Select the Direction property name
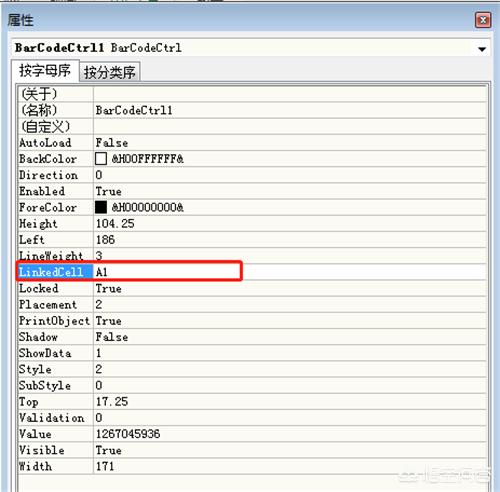Image resolution: width=500 pixels, height=492 pixels. click(x=49, y=175)
